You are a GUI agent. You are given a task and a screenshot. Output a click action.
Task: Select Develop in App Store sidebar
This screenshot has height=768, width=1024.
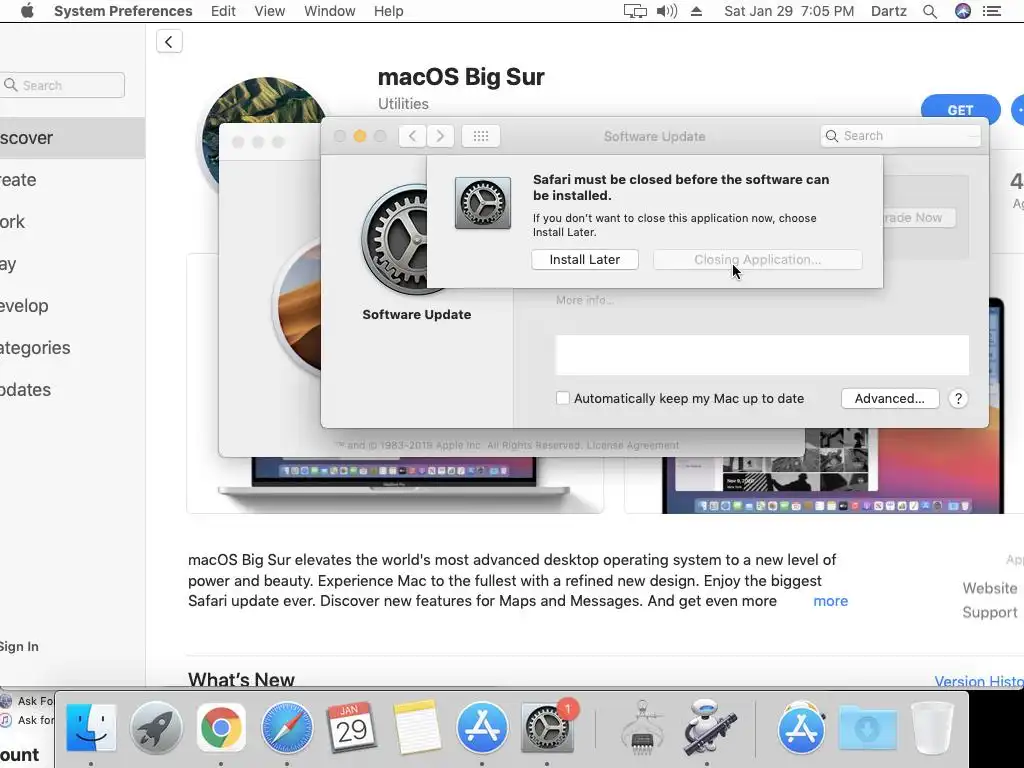coord(72,306)
